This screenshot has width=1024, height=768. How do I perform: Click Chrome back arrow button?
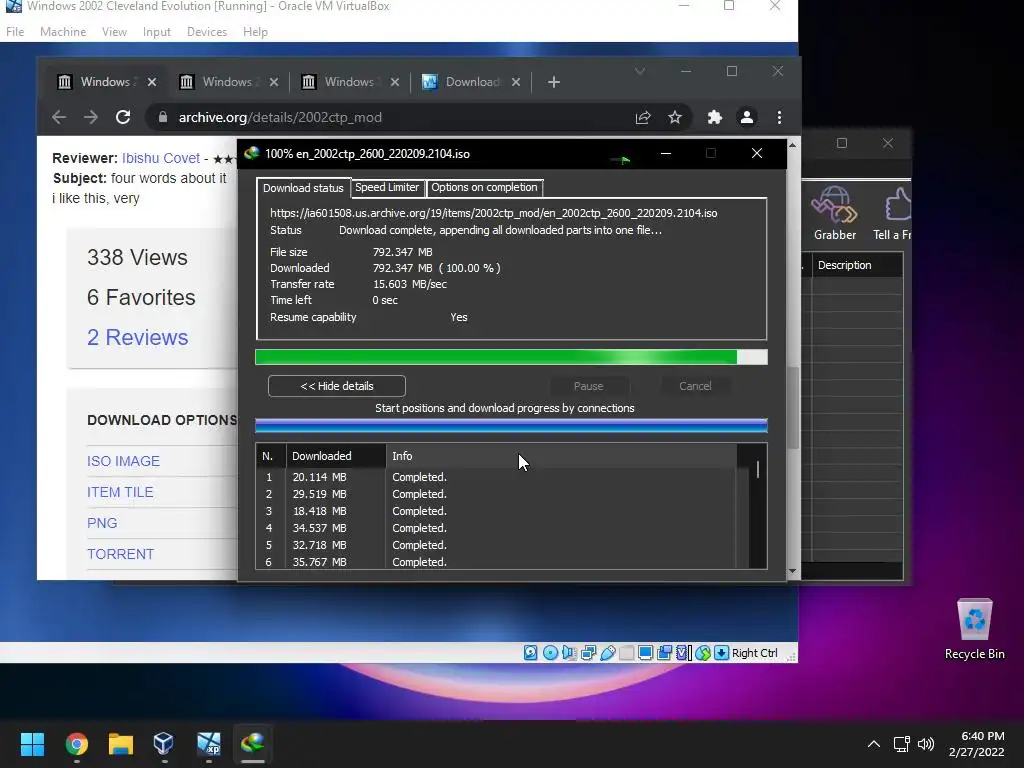tap(59, 117)
